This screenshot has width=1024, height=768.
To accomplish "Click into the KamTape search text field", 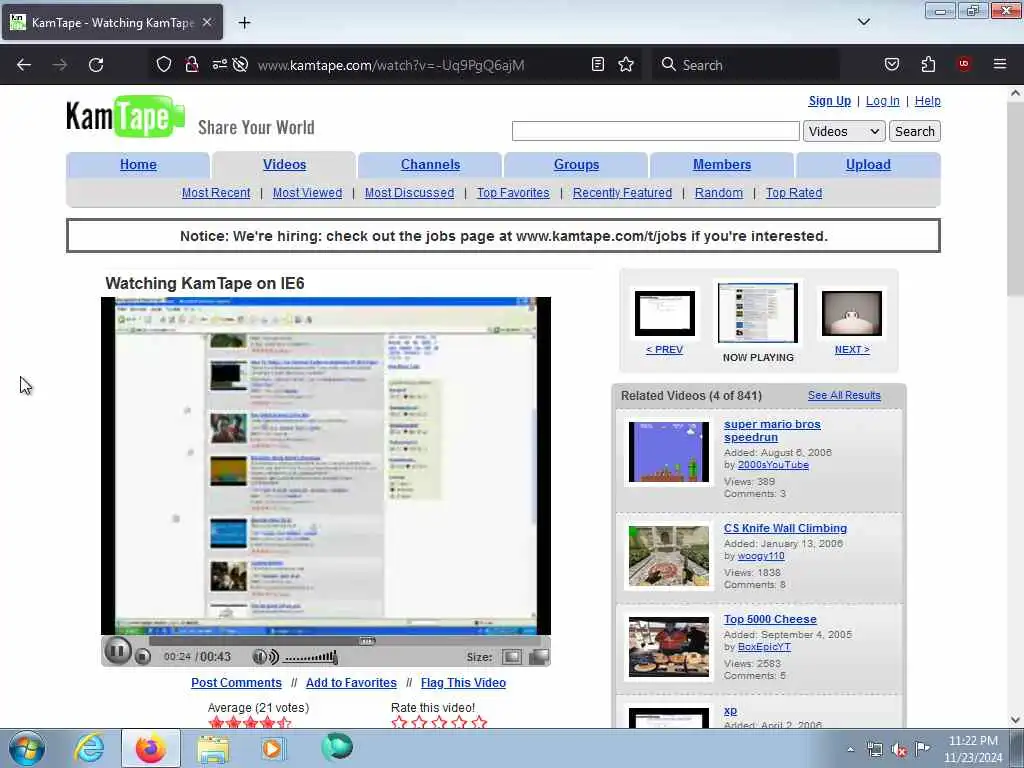I will [x=656, y=131].
